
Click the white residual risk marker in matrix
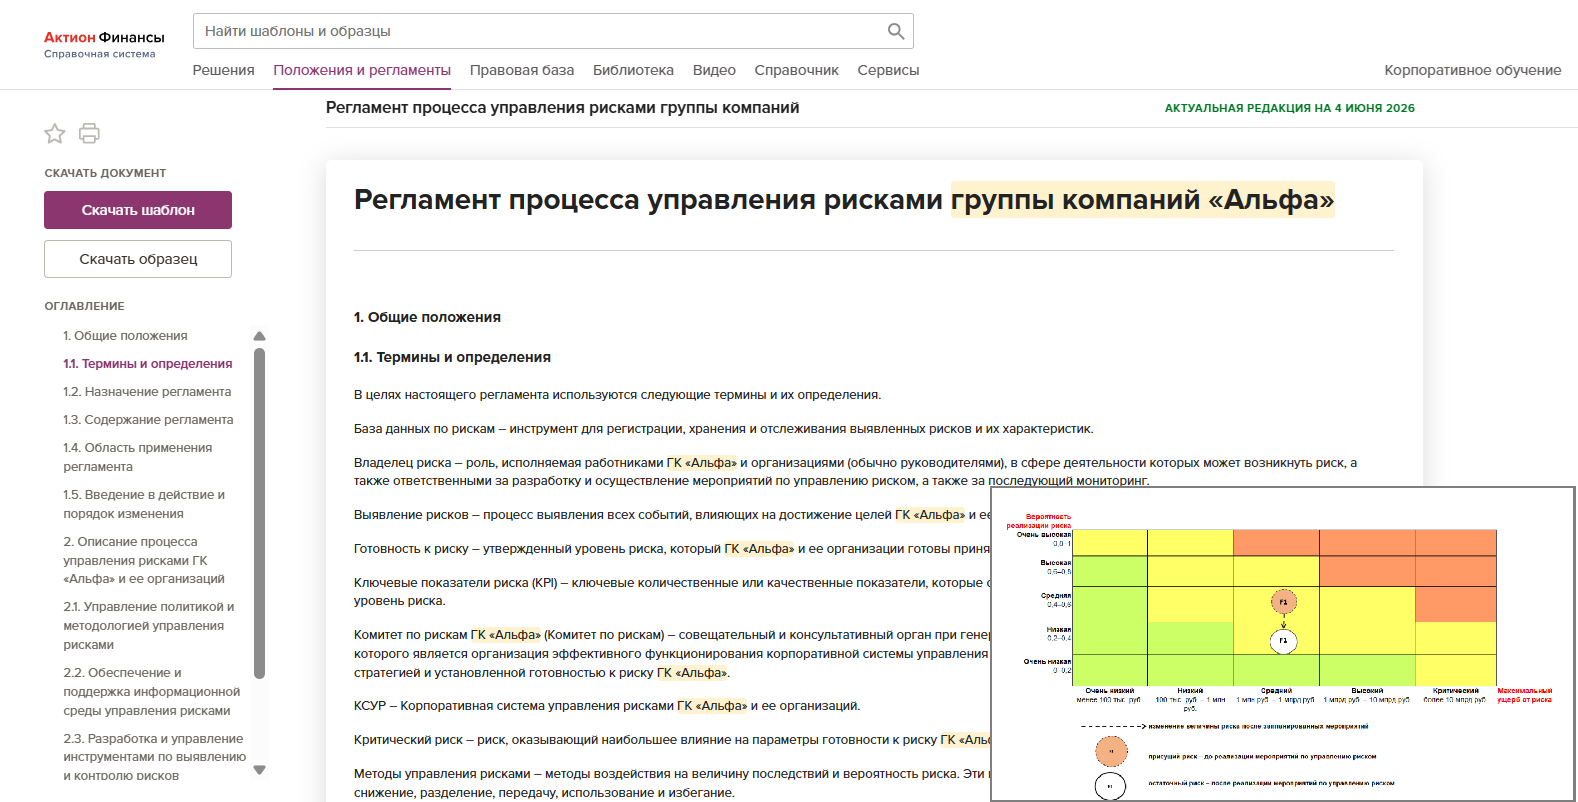(x=1284, y=640)
